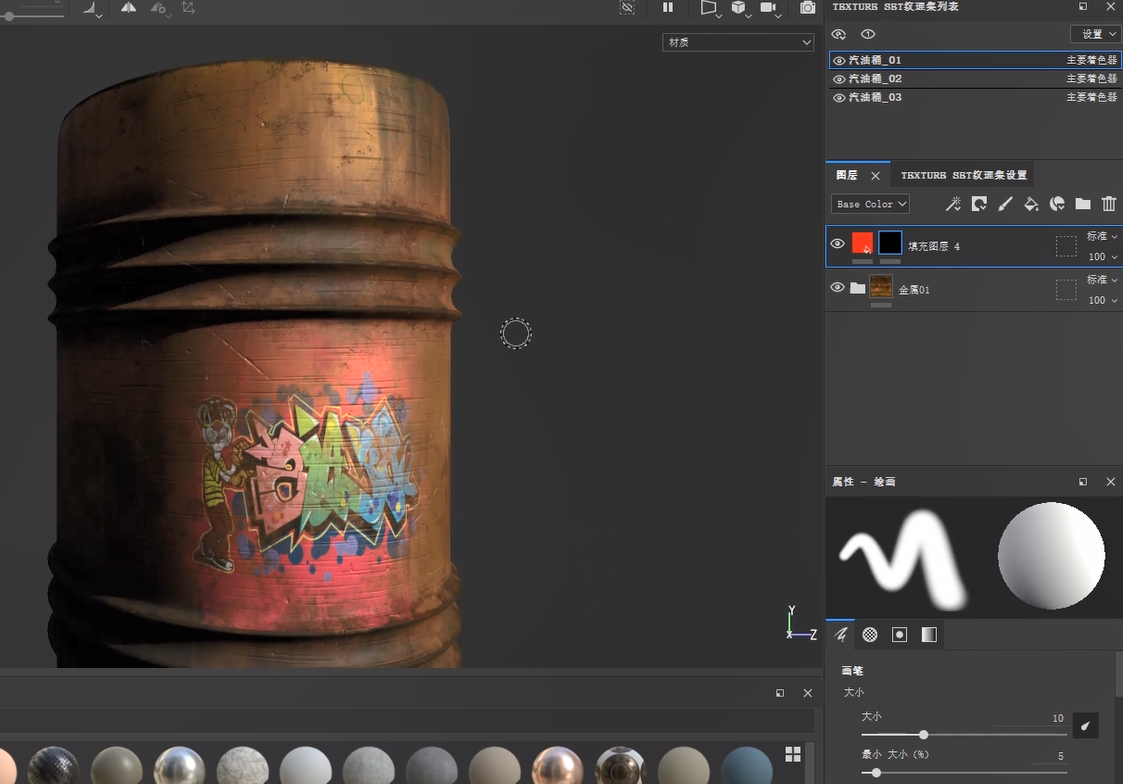Viewport: 1123px width, 784px height.
Task: Pause rendering with the pause button
Action: (x=668, y=8)
